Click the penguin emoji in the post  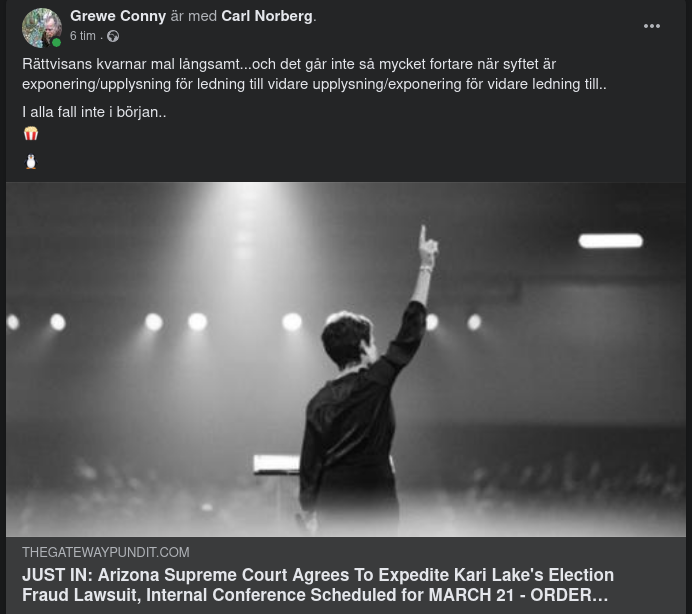(x=31, y=162)
